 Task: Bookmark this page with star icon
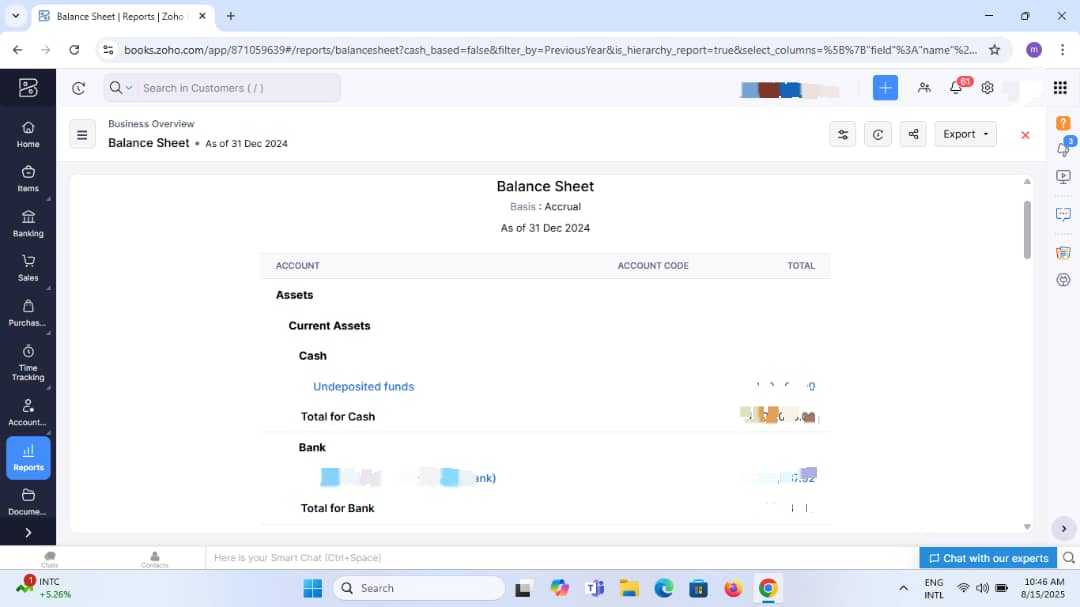coord(994,50)
